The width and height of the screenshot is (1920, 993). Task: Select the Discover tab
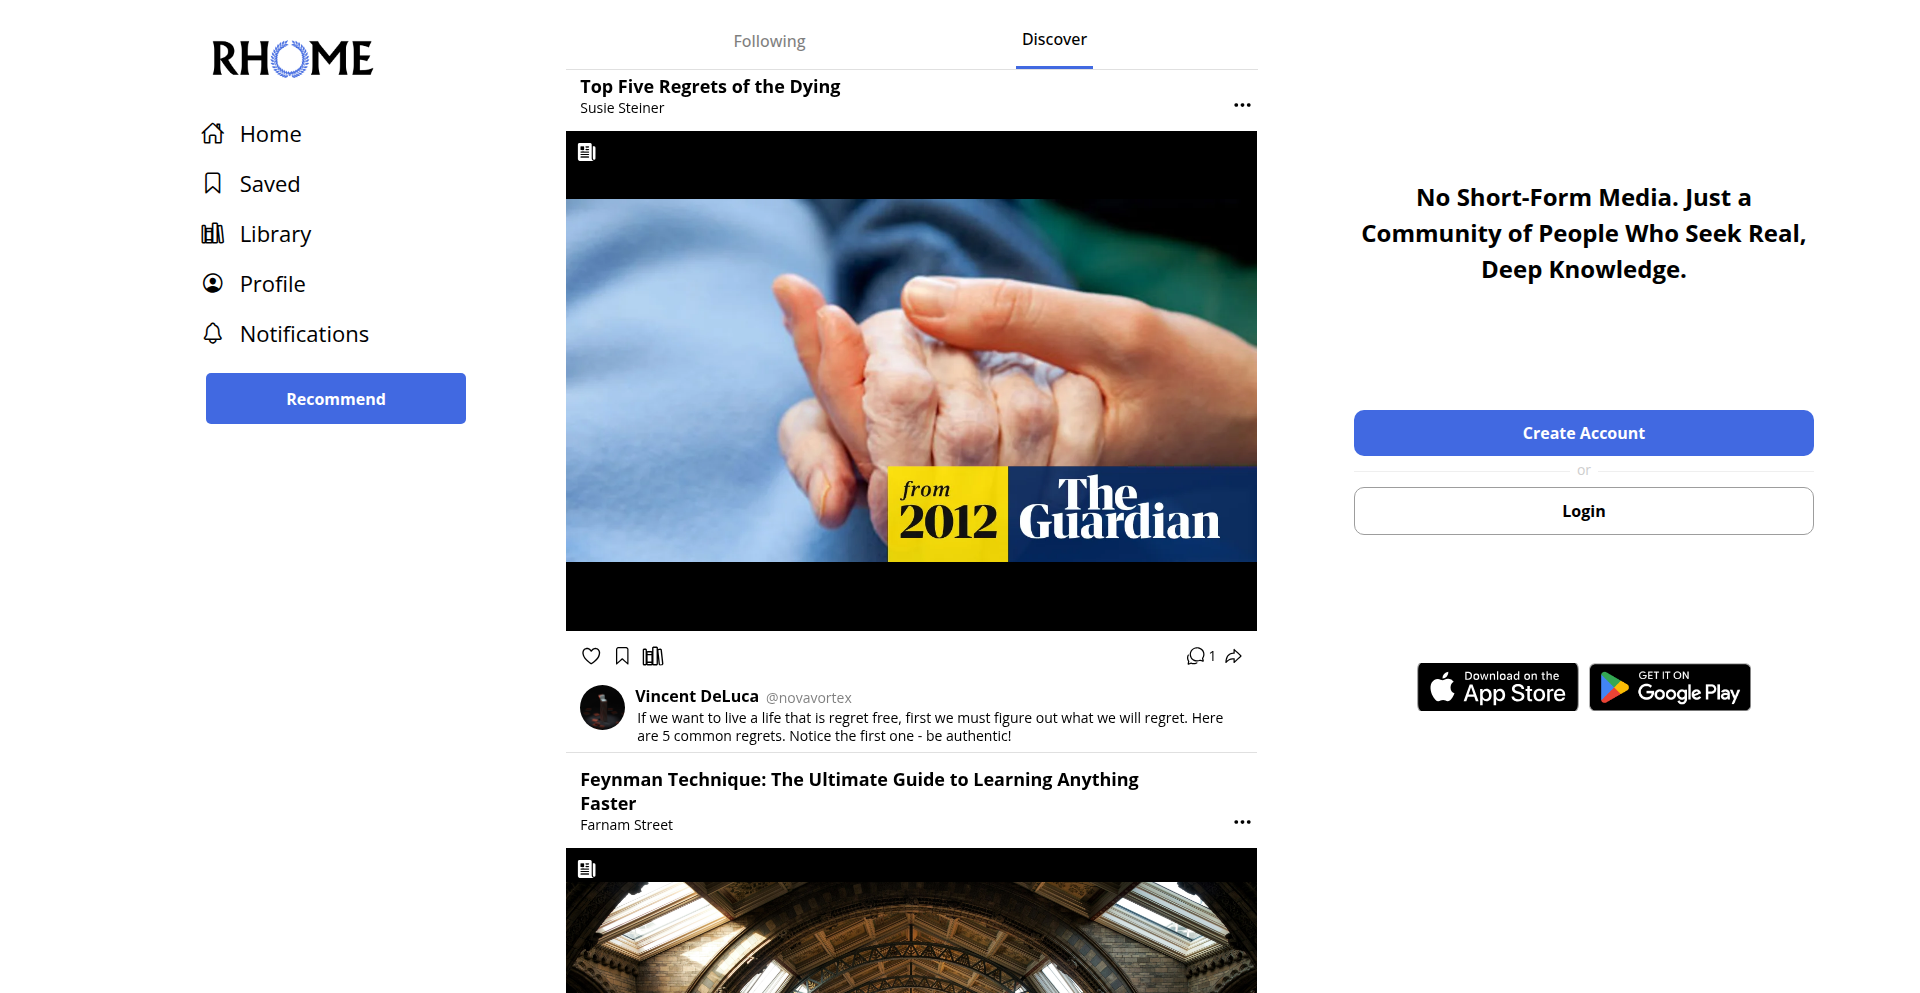[x=1054, y=40]
